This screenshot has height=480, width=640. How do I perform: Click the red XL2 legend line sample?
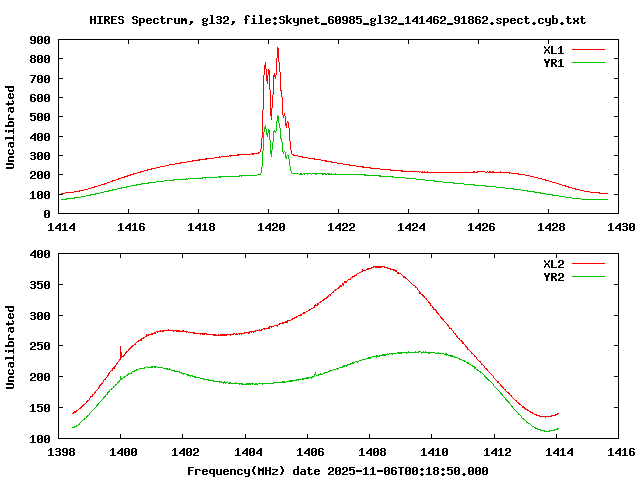coord(590,264)
